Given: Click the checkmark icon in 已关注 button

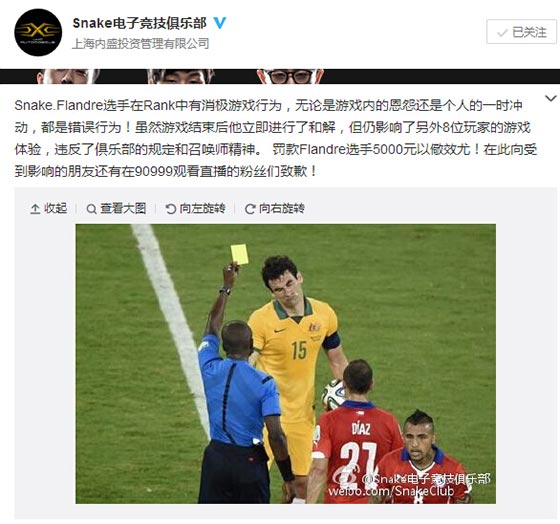Looking at the screenshot, I should coord(502,33).
